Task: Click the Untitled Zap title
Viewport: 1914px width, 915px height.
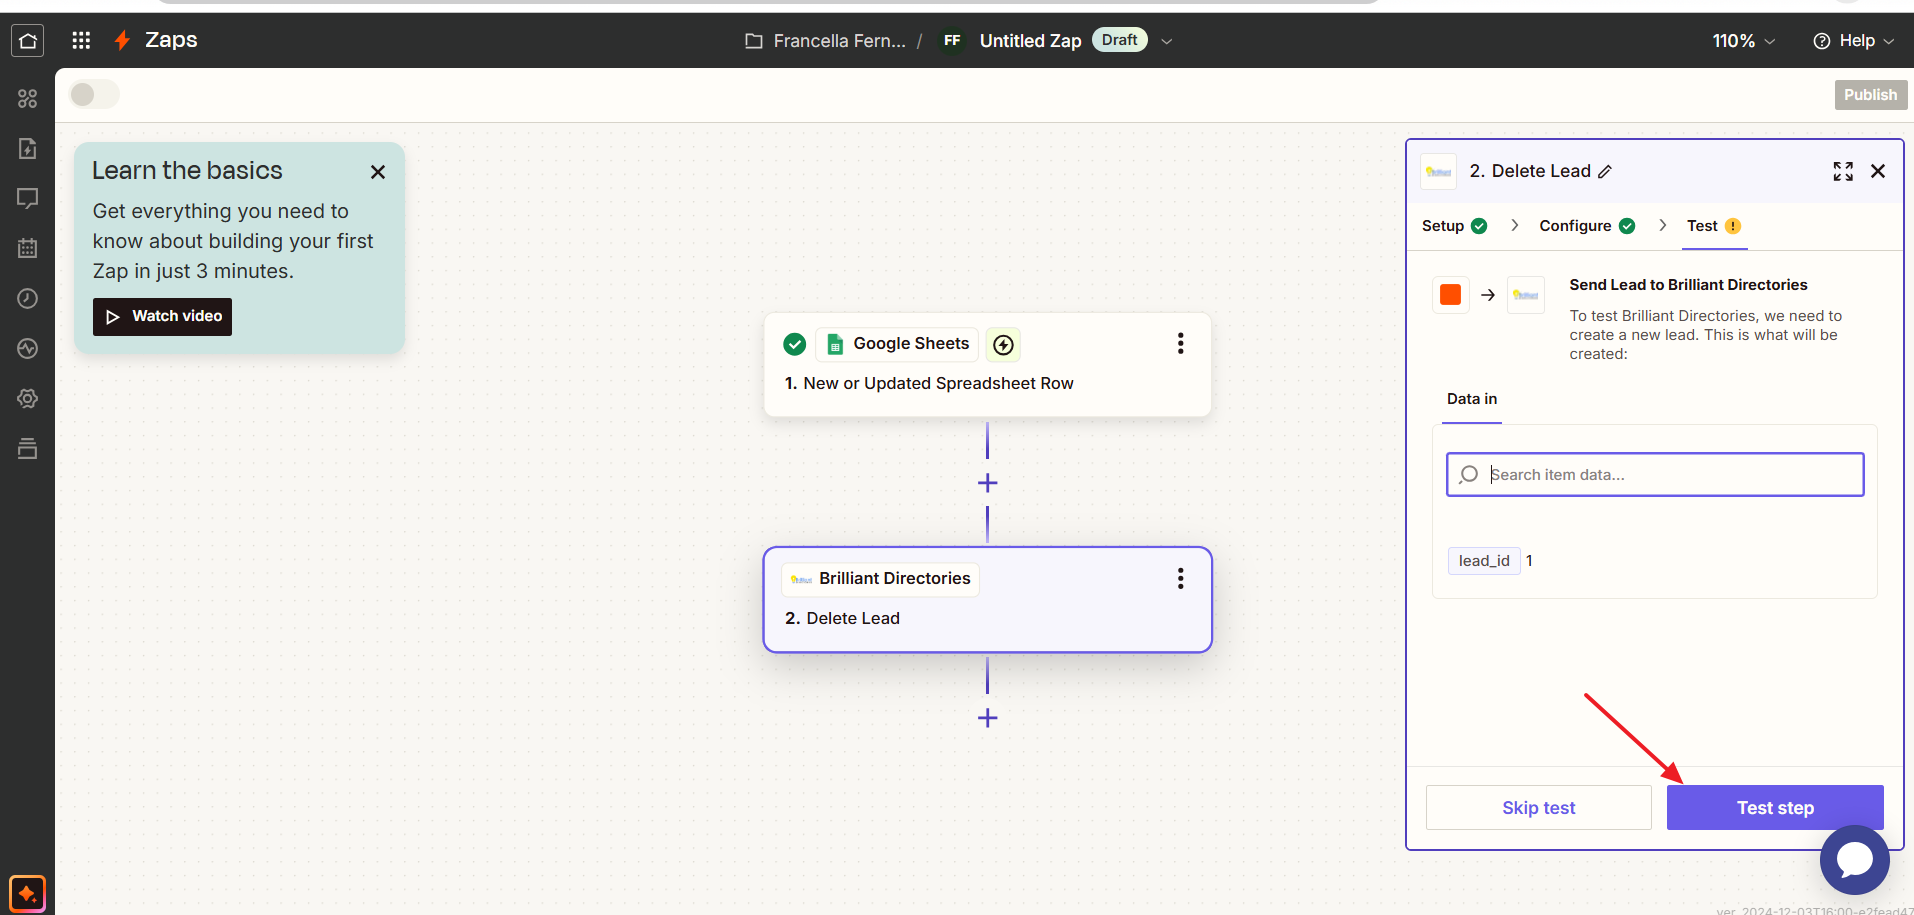Action: click(1030, 41)
